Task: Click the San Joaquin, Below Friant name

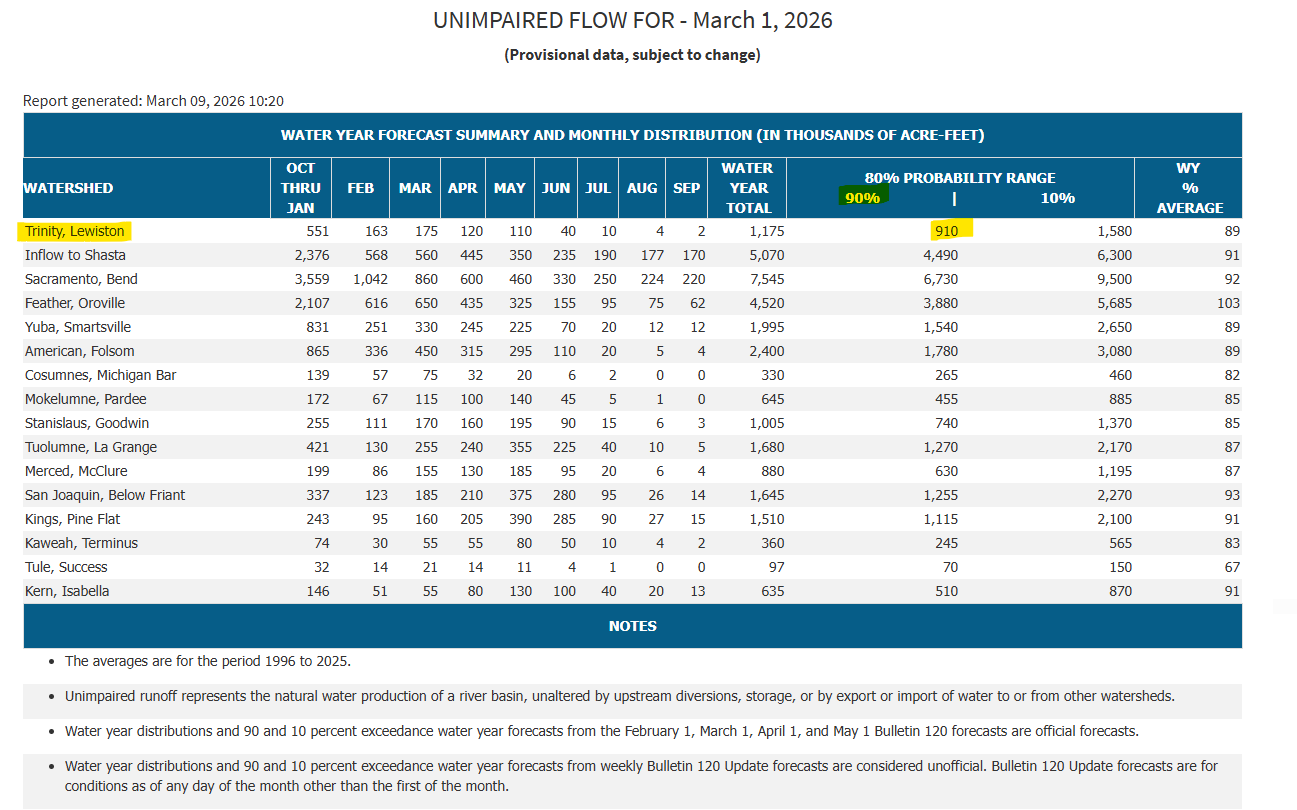Action: point(105,495)
